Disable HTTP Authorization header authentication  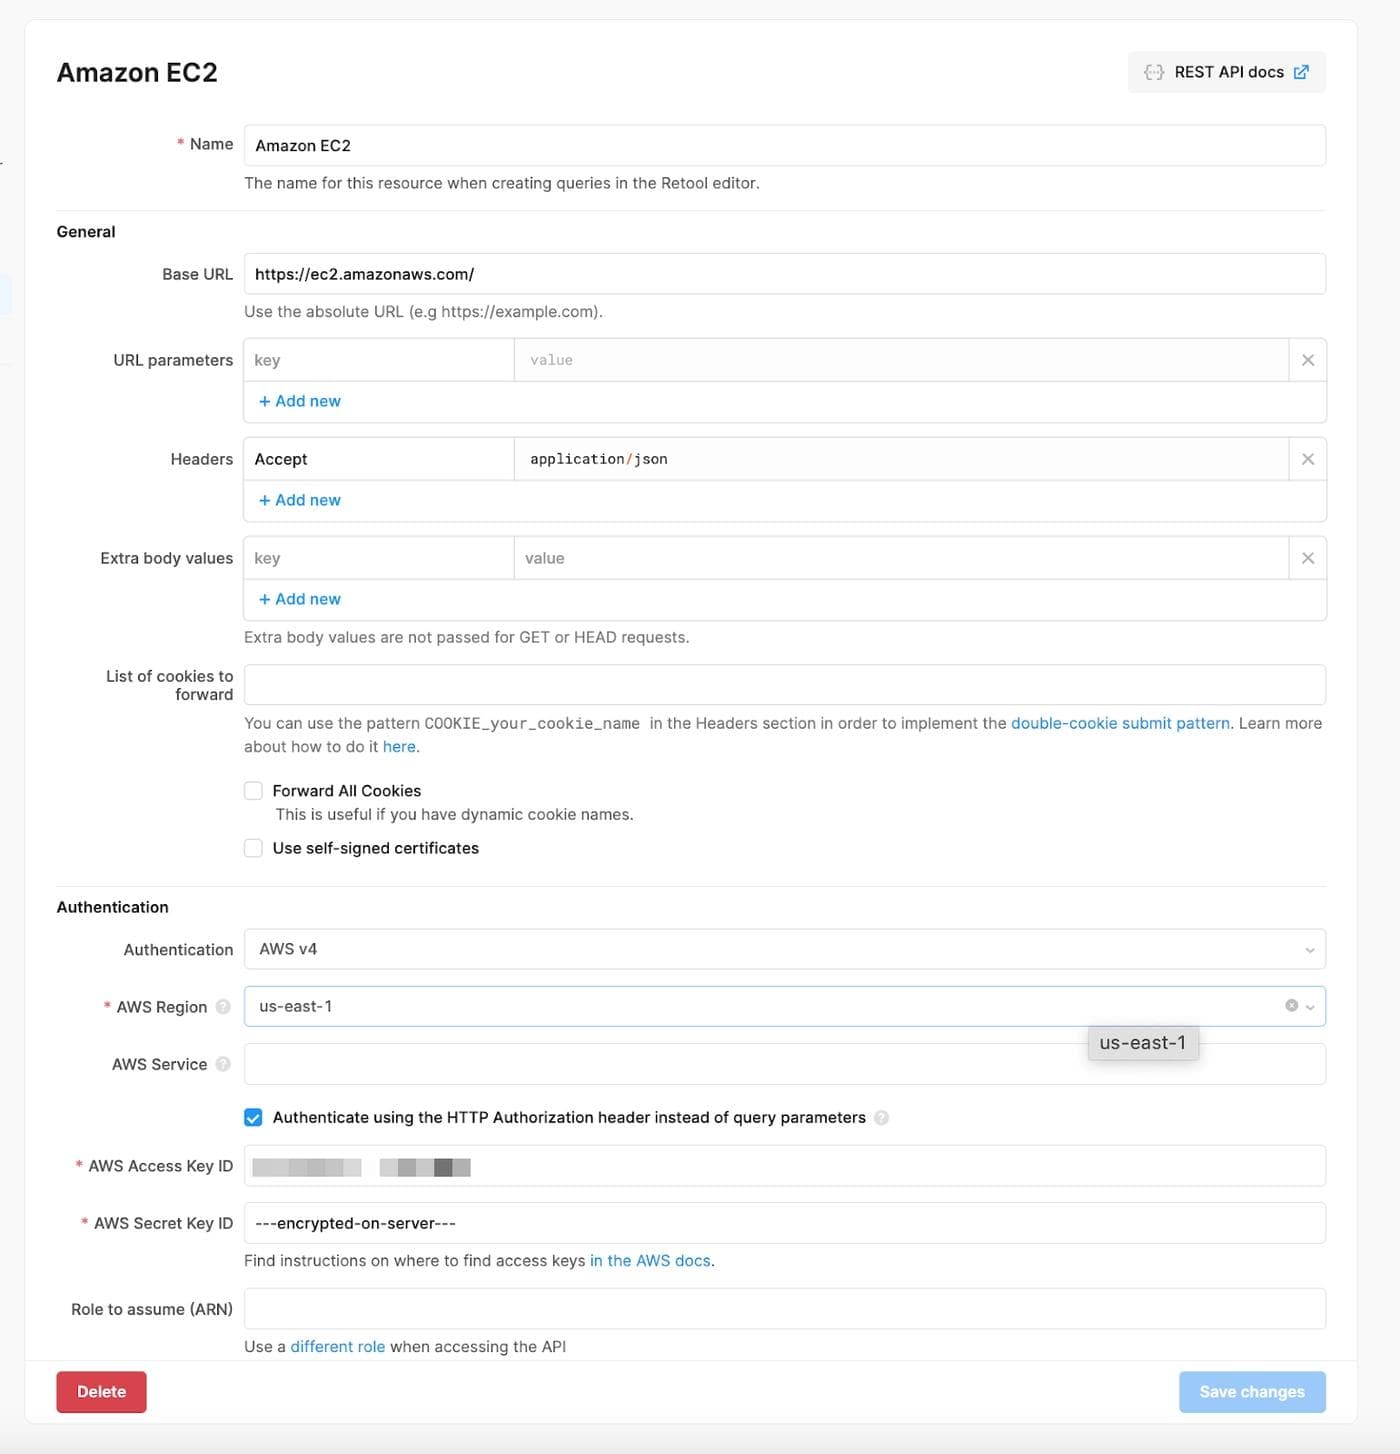tap(253, 1117)
